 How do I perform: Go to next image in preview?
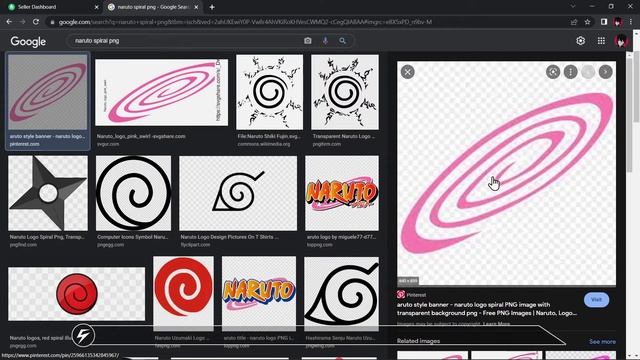coord(605,72)
